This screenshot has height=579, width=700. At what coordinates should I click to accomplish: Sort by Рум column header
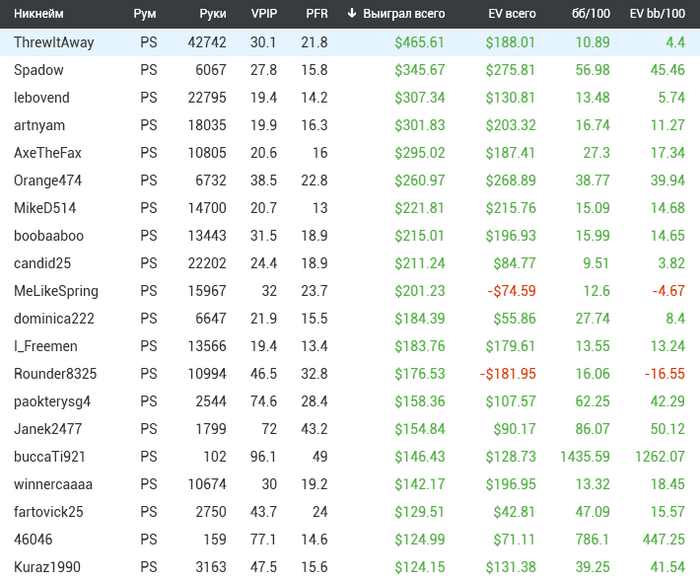(x=145, y=14)
